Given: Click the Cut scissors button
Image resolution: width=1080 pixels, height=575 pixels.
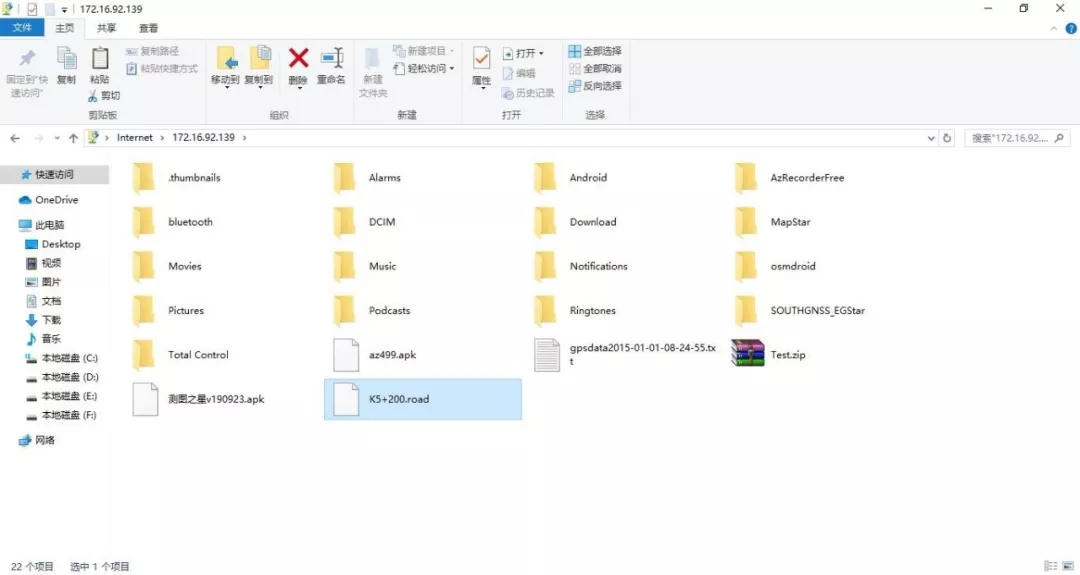Looking at the screenshot, I should point(103,96).
